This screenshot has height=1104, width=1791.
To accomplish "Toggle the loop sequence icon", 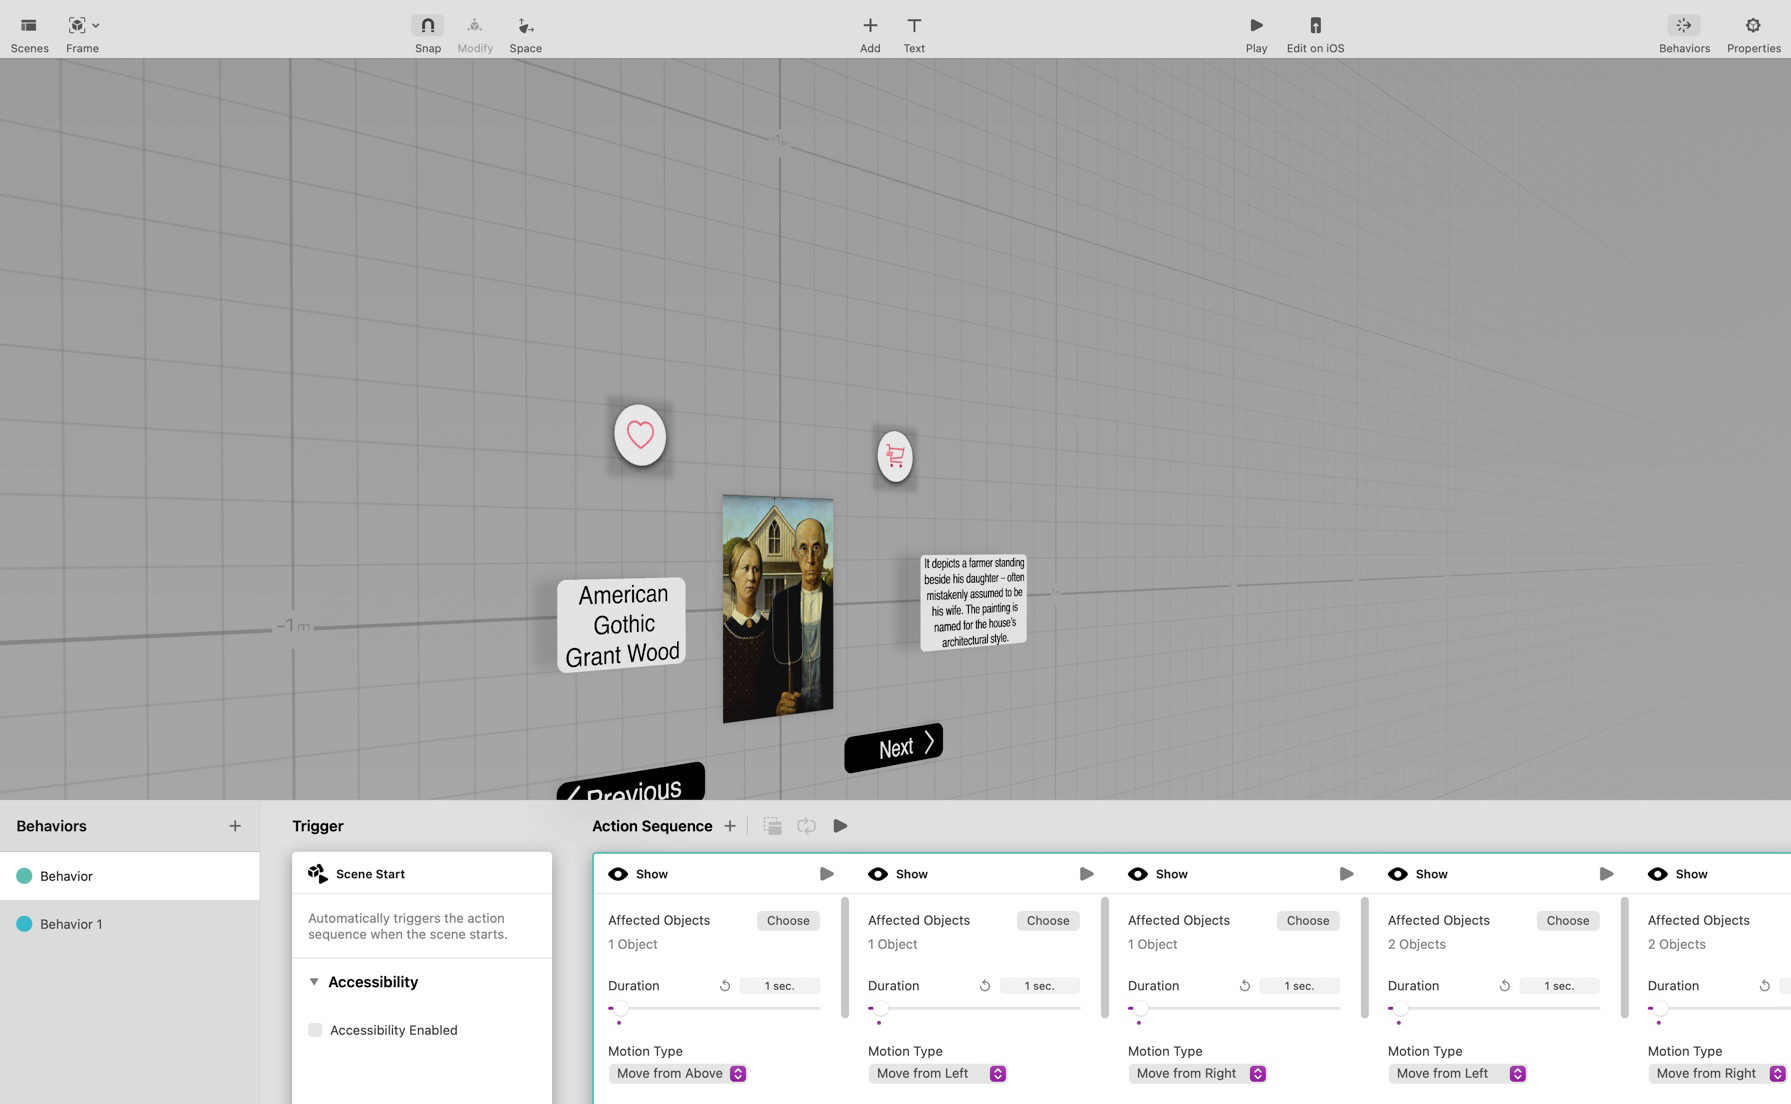I will (x=806, y=826).
